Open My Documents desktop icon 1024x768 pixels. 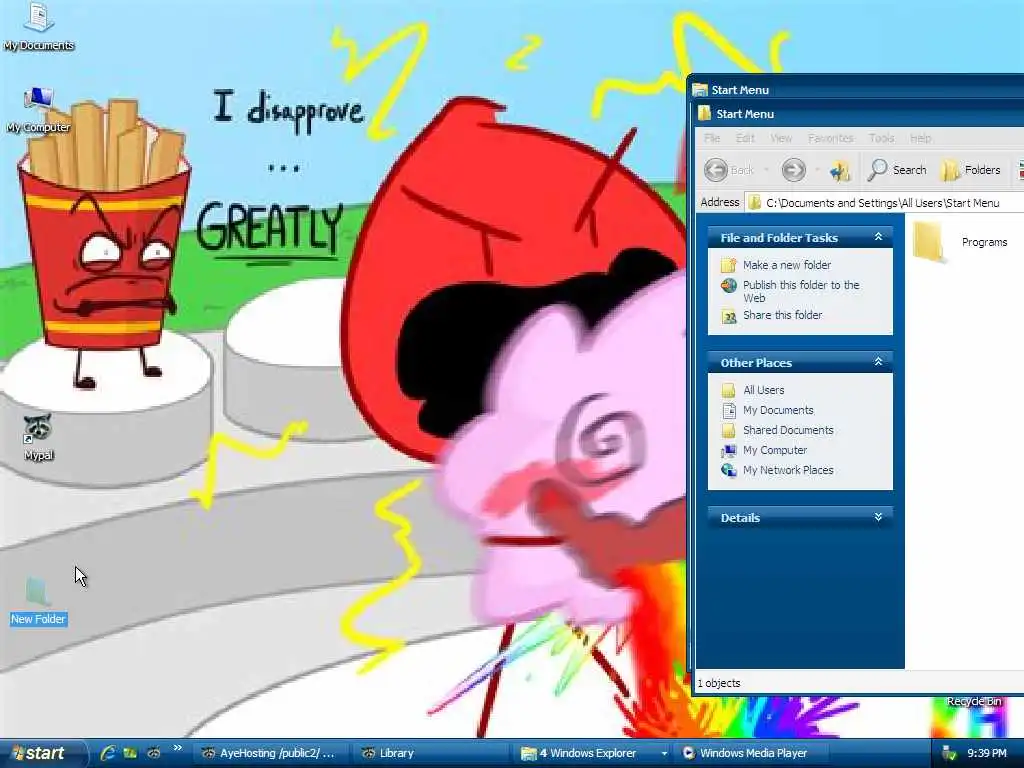(x=39, y=26)
